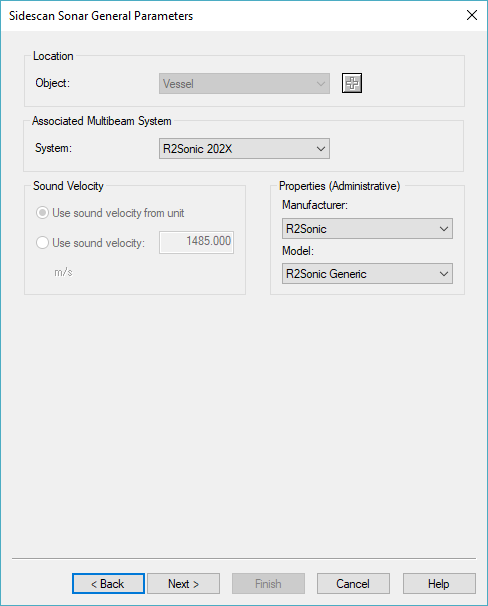Click the 'Model:' label
Image resolution: width=488 pixels, height=606 pixels.
[298, 251]
